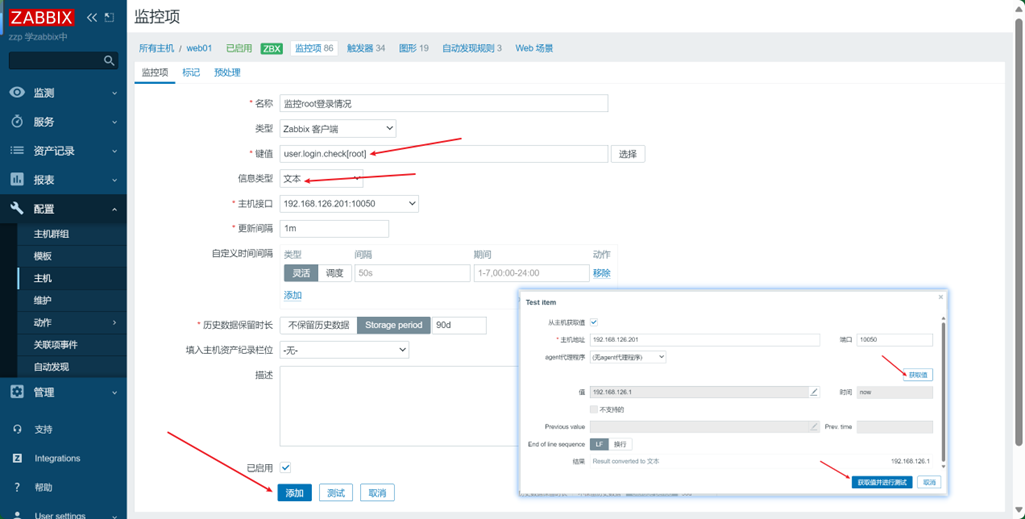
Task: Open the 类型 dropdown showing Zabbix 客户端
Action: tap(337, 129)
